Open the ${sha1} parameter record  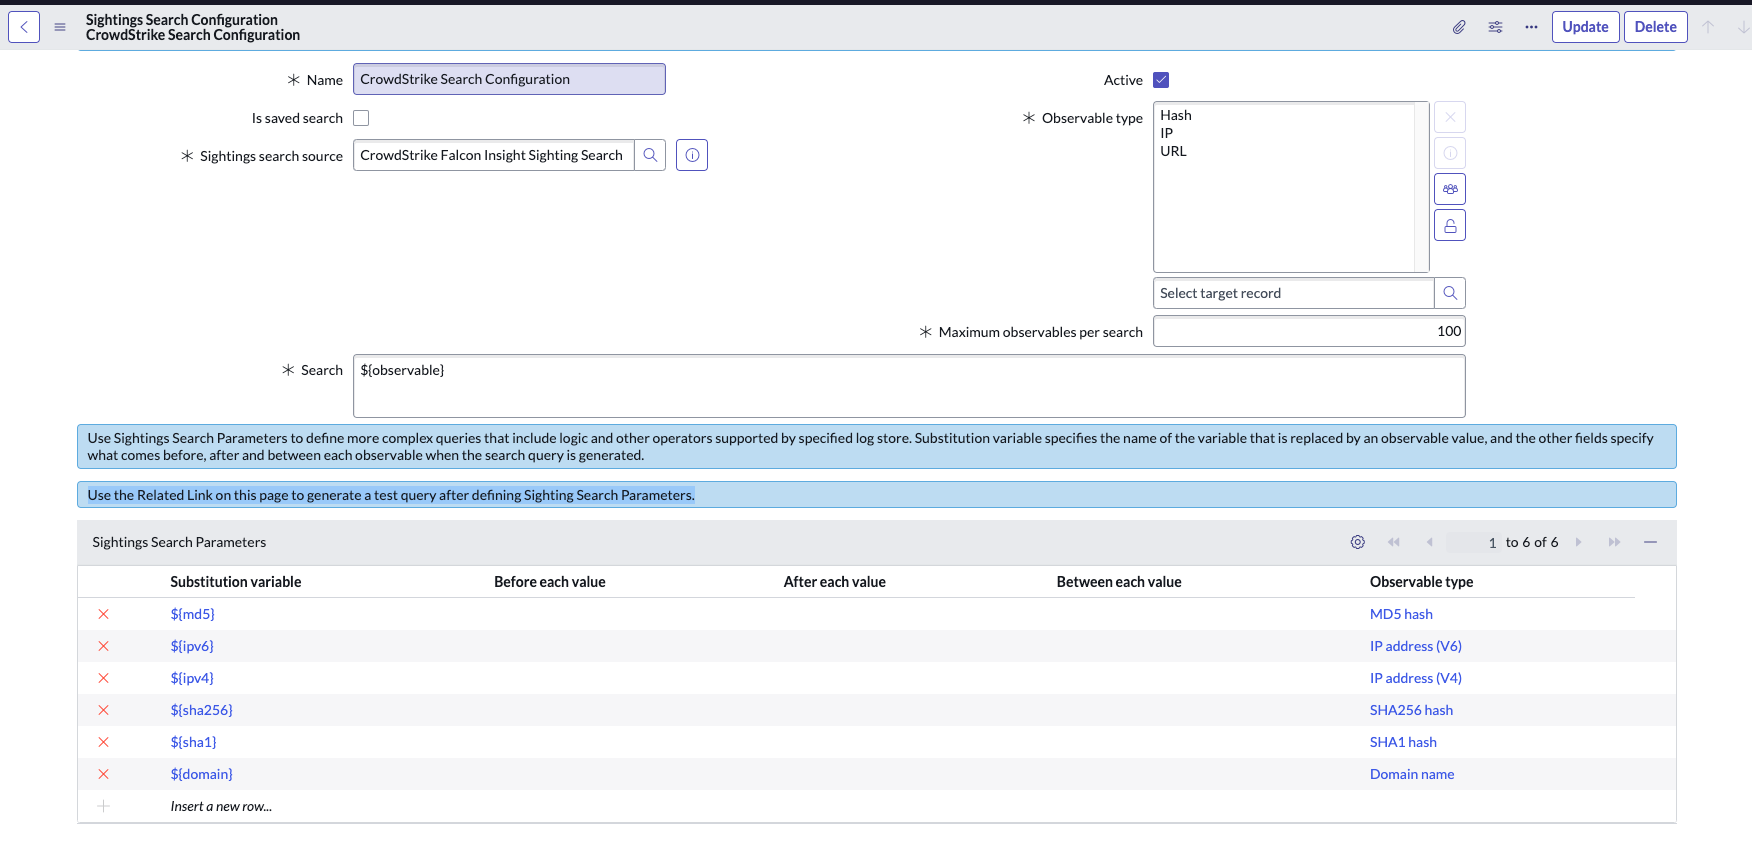click(x=193, y=742)
